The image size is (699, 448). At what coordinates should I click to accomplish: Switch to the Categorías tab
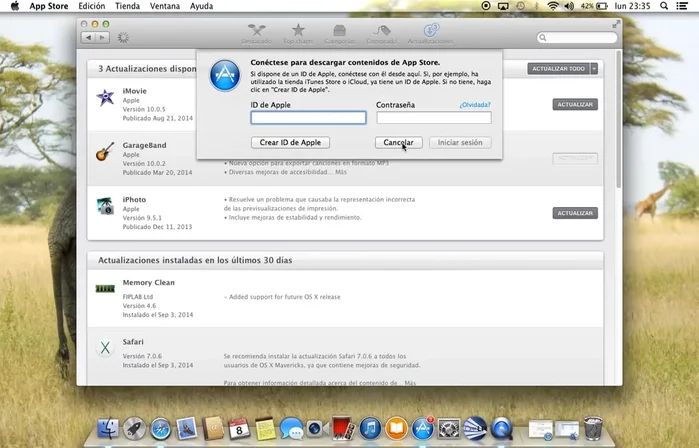pyautogui.click(x=340, y=34)
